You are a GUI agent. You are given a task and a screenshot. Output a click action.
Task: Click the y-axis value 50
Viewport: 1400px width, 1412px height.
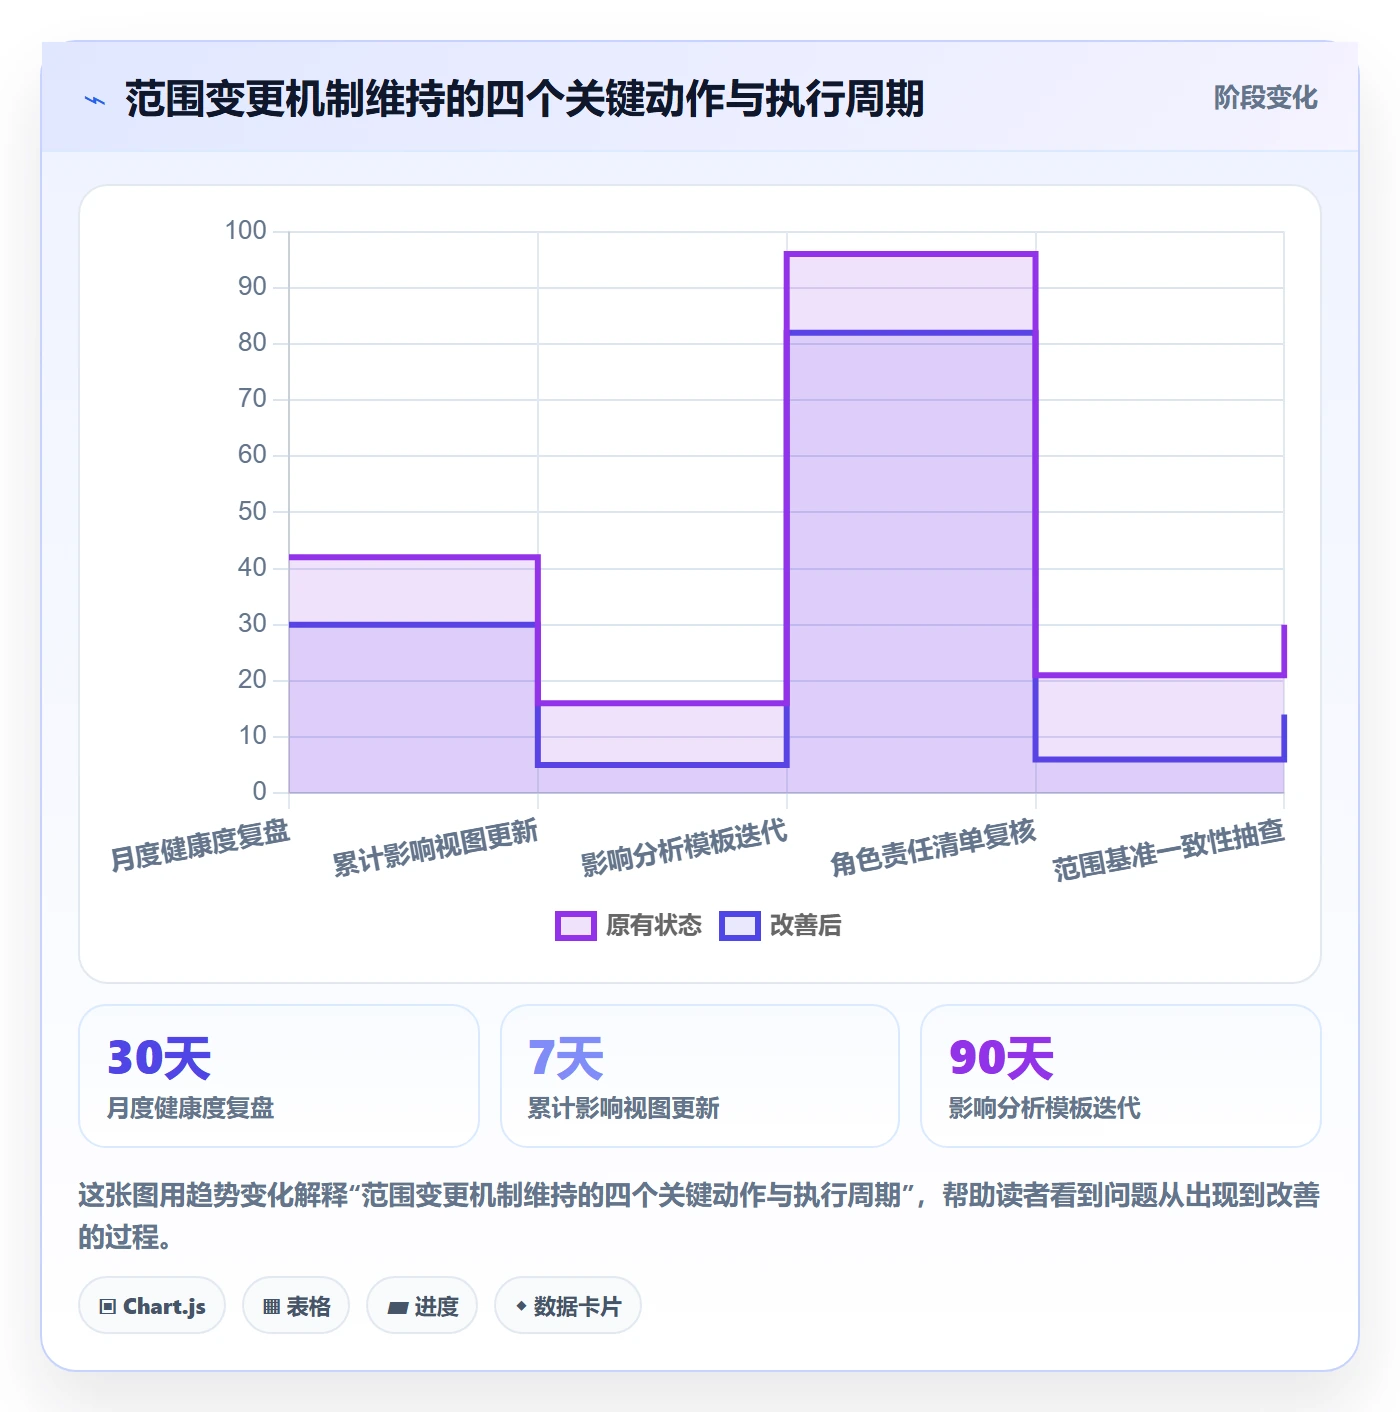coord(252,512)
